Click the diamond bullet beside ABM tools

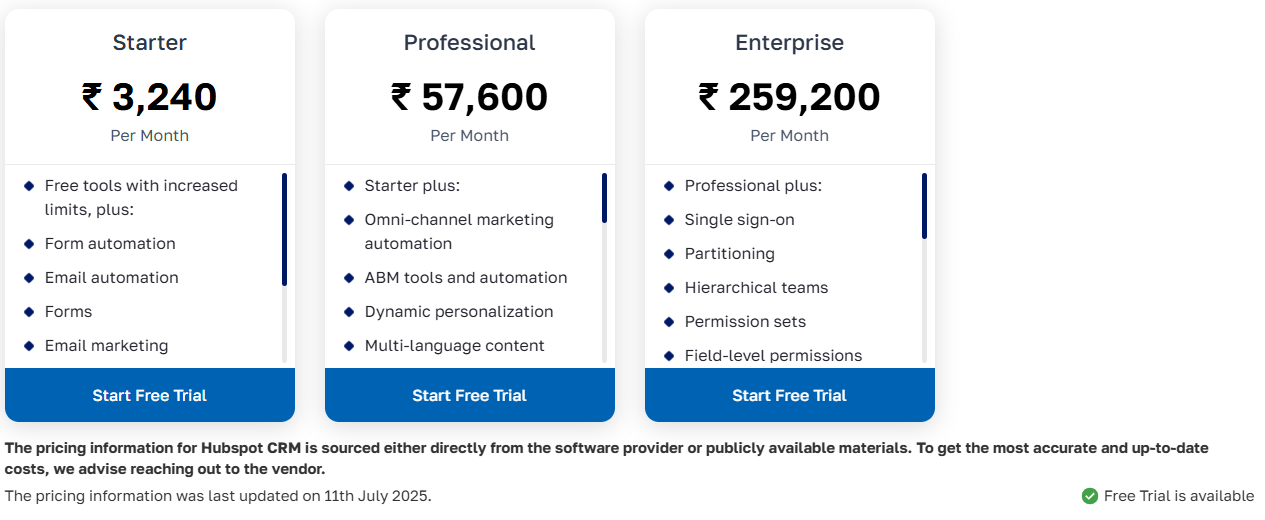pos(349,277)
